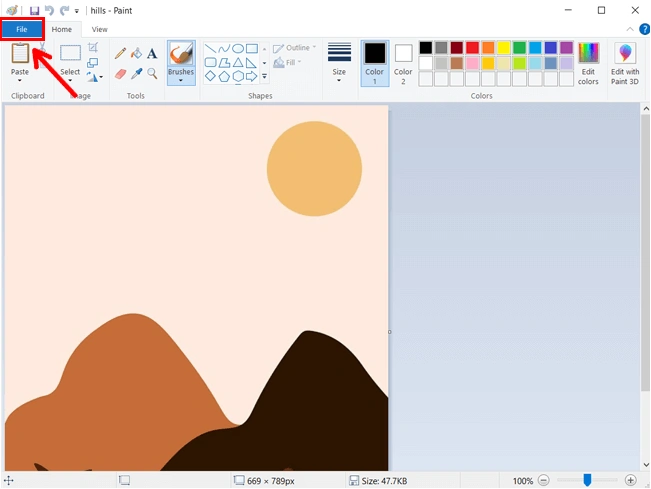
Task: Switch to the View tab
Action: click(100, 30)
